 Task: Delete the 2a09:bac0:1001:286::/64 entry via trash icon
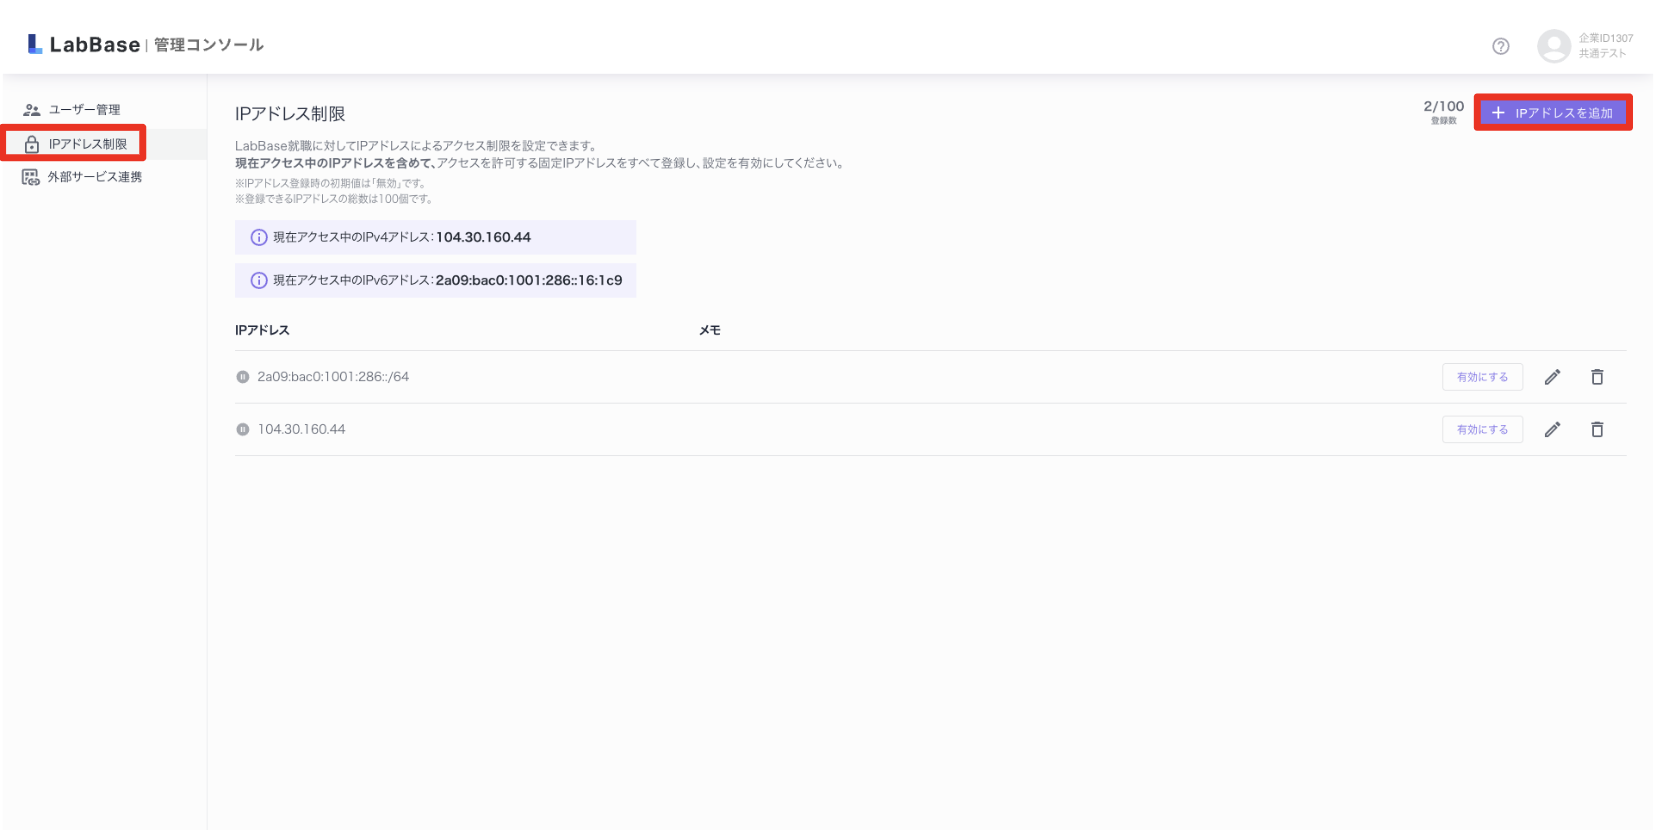(x=1597, y=377)
